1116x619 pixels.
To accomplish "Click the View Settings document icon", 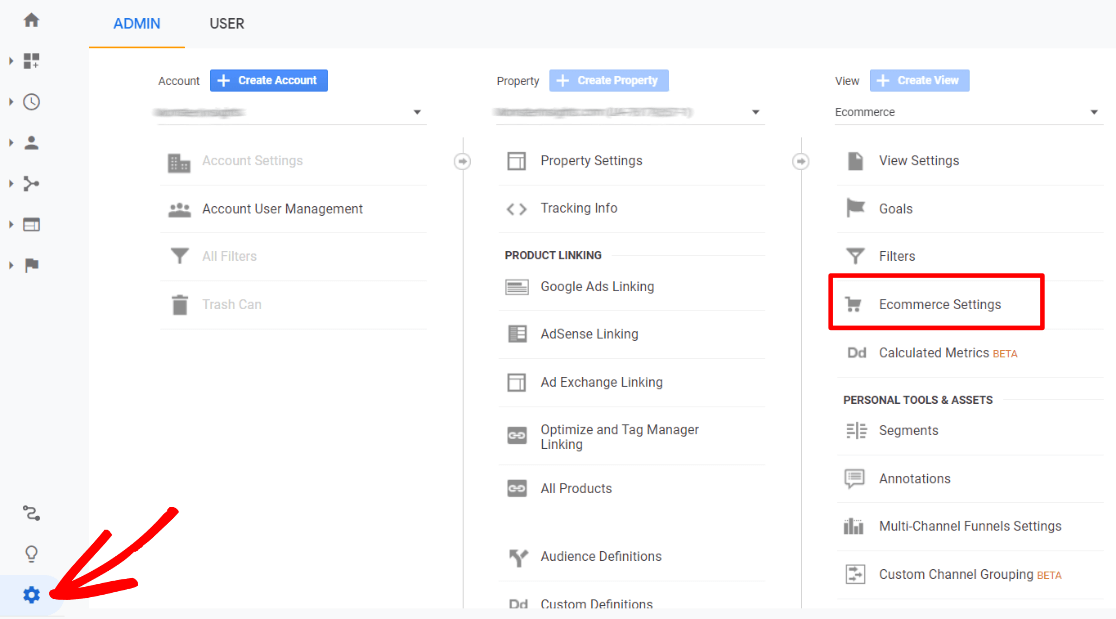I will tap(856, 161).
